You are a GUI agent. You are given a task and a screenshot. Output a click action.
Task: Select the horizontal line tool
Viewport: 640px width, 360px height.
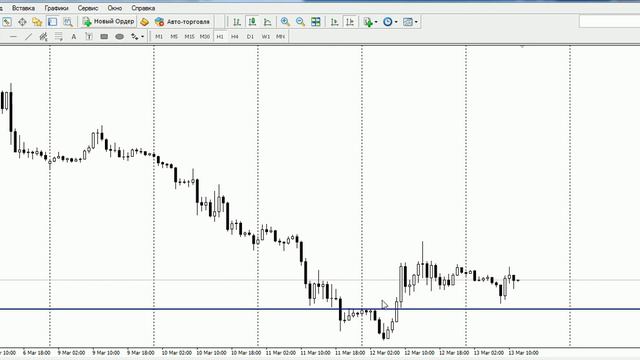coord(13,37)
